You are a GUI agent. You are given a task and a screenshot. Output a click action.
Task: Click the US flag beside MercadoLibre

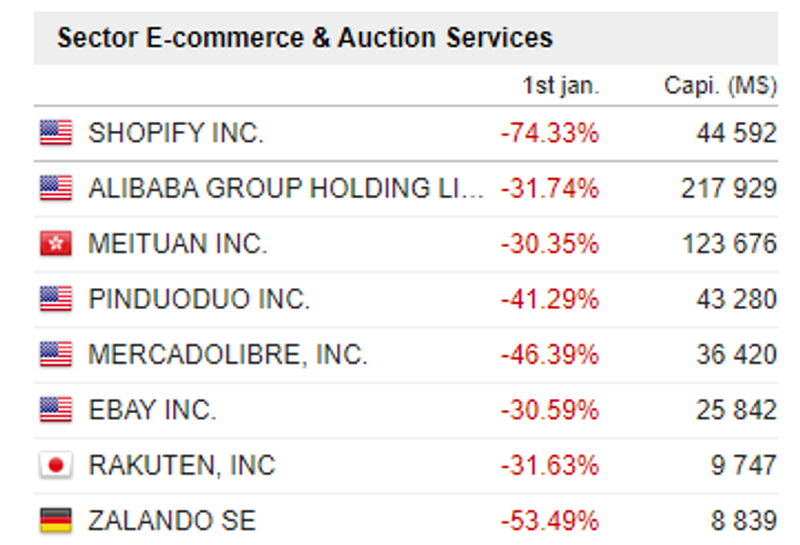pos(56,354)
